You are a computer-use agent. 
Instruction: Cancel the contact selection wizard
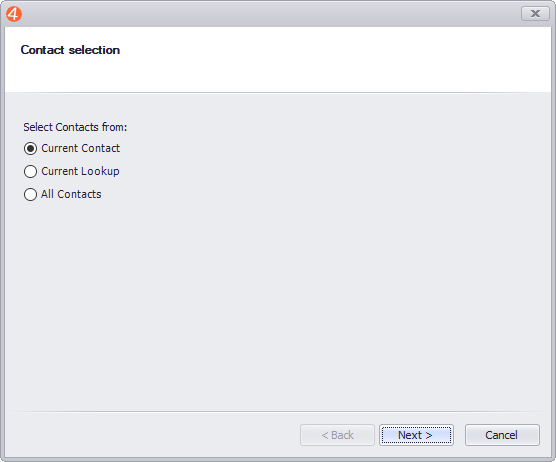pos(502,435)
